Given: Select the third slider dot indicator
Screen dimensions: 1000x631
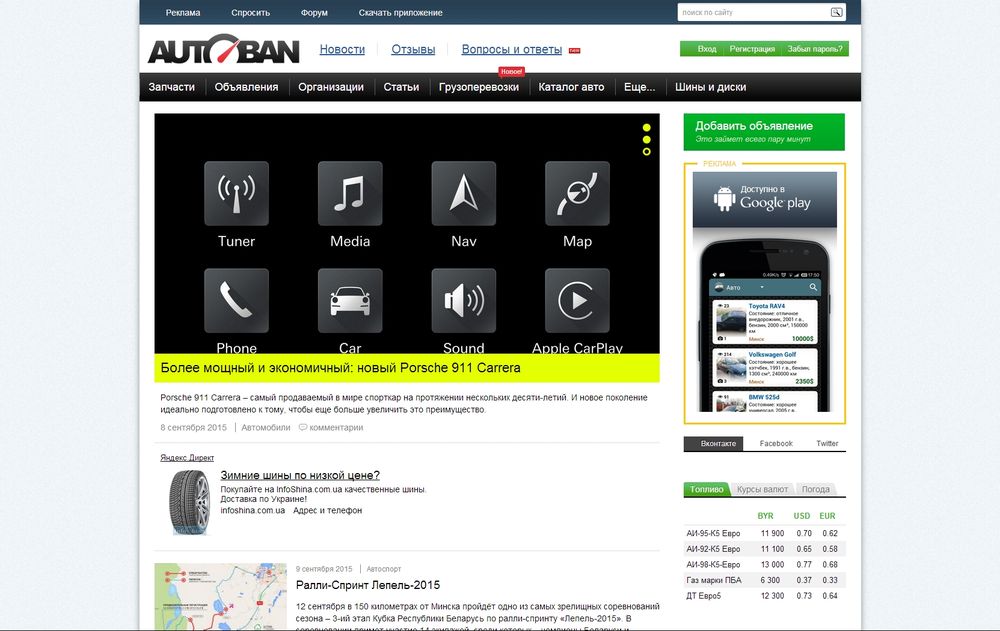Looking at the screenshot, I should coord(647,152).
